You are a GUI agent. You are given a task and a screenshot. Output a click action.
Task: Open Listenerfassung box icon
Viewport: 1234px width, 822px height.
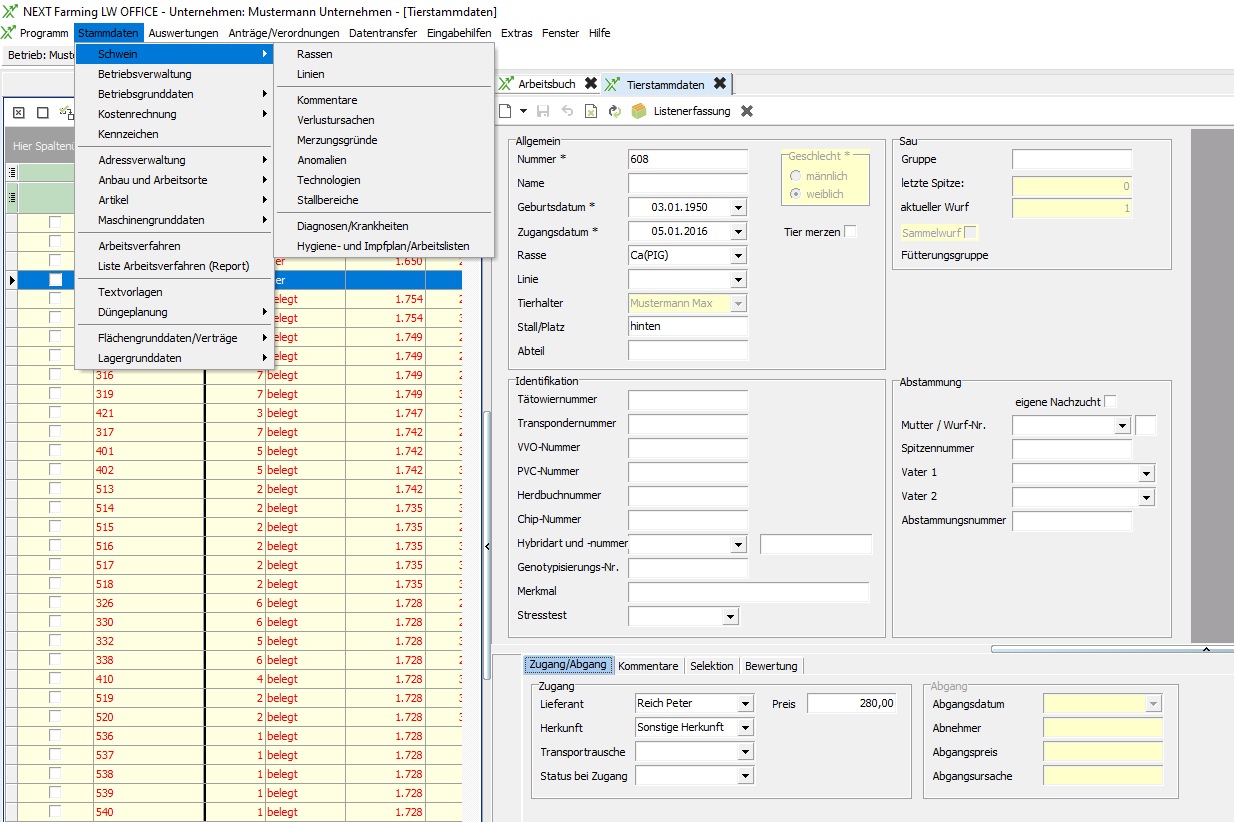click(x=638, y=111)
